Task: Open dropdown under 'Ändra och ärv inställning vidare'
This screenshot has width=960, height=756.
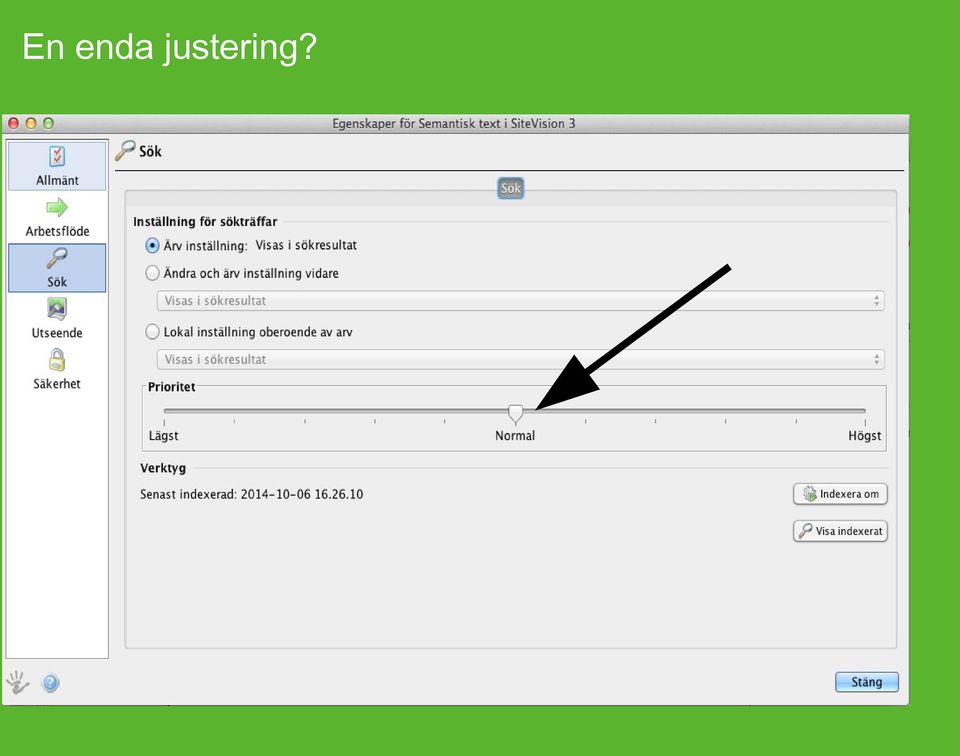Action: pos(520,301)
